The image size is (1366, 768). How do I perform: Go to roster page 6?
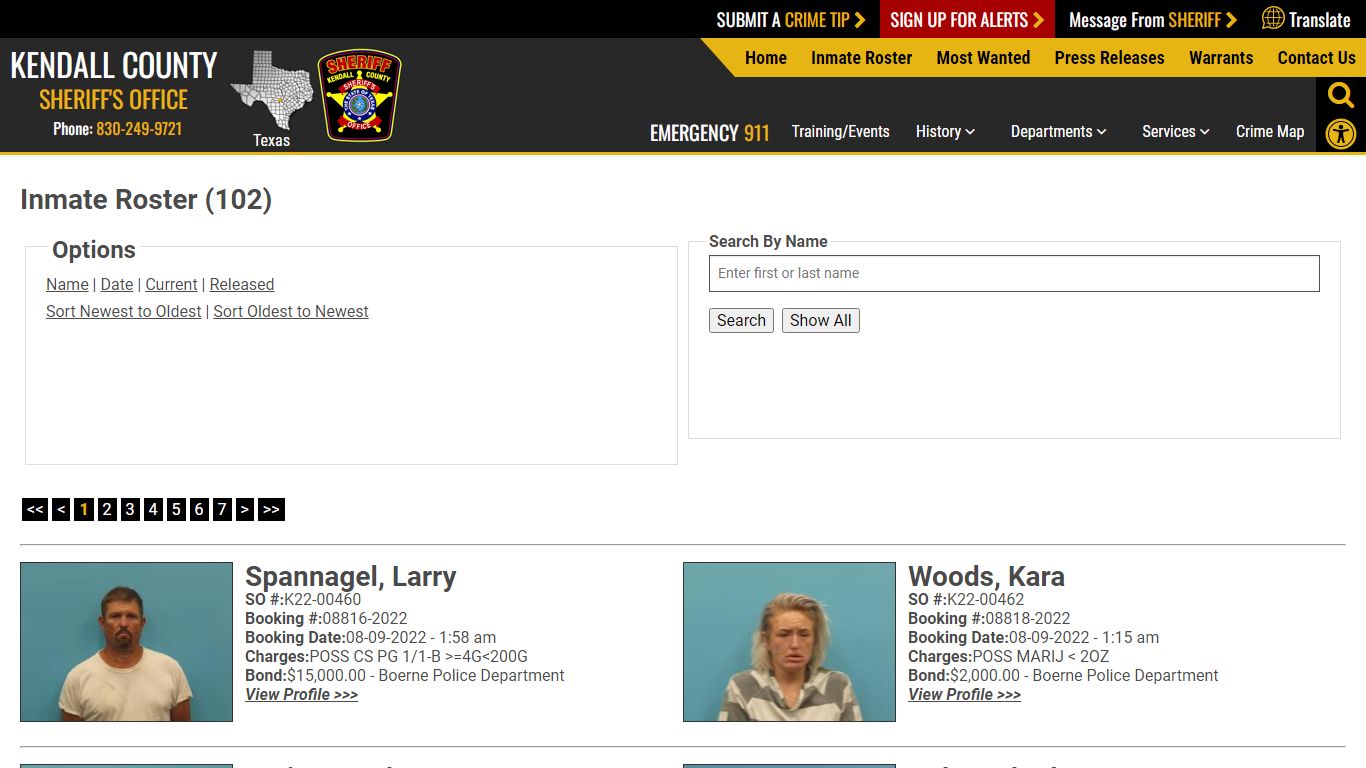(x=199, y=509)
